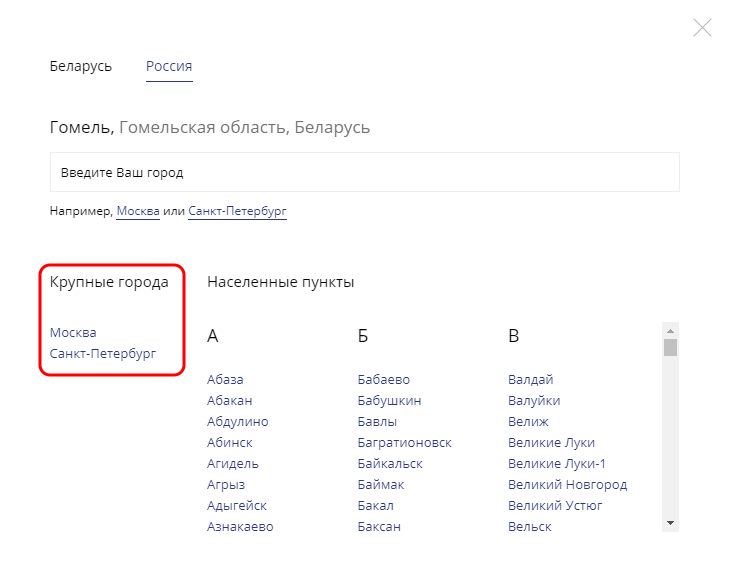730x570 pixels.
Task: Click the city list scrollbar thumb
Action: tap(670, 348)
